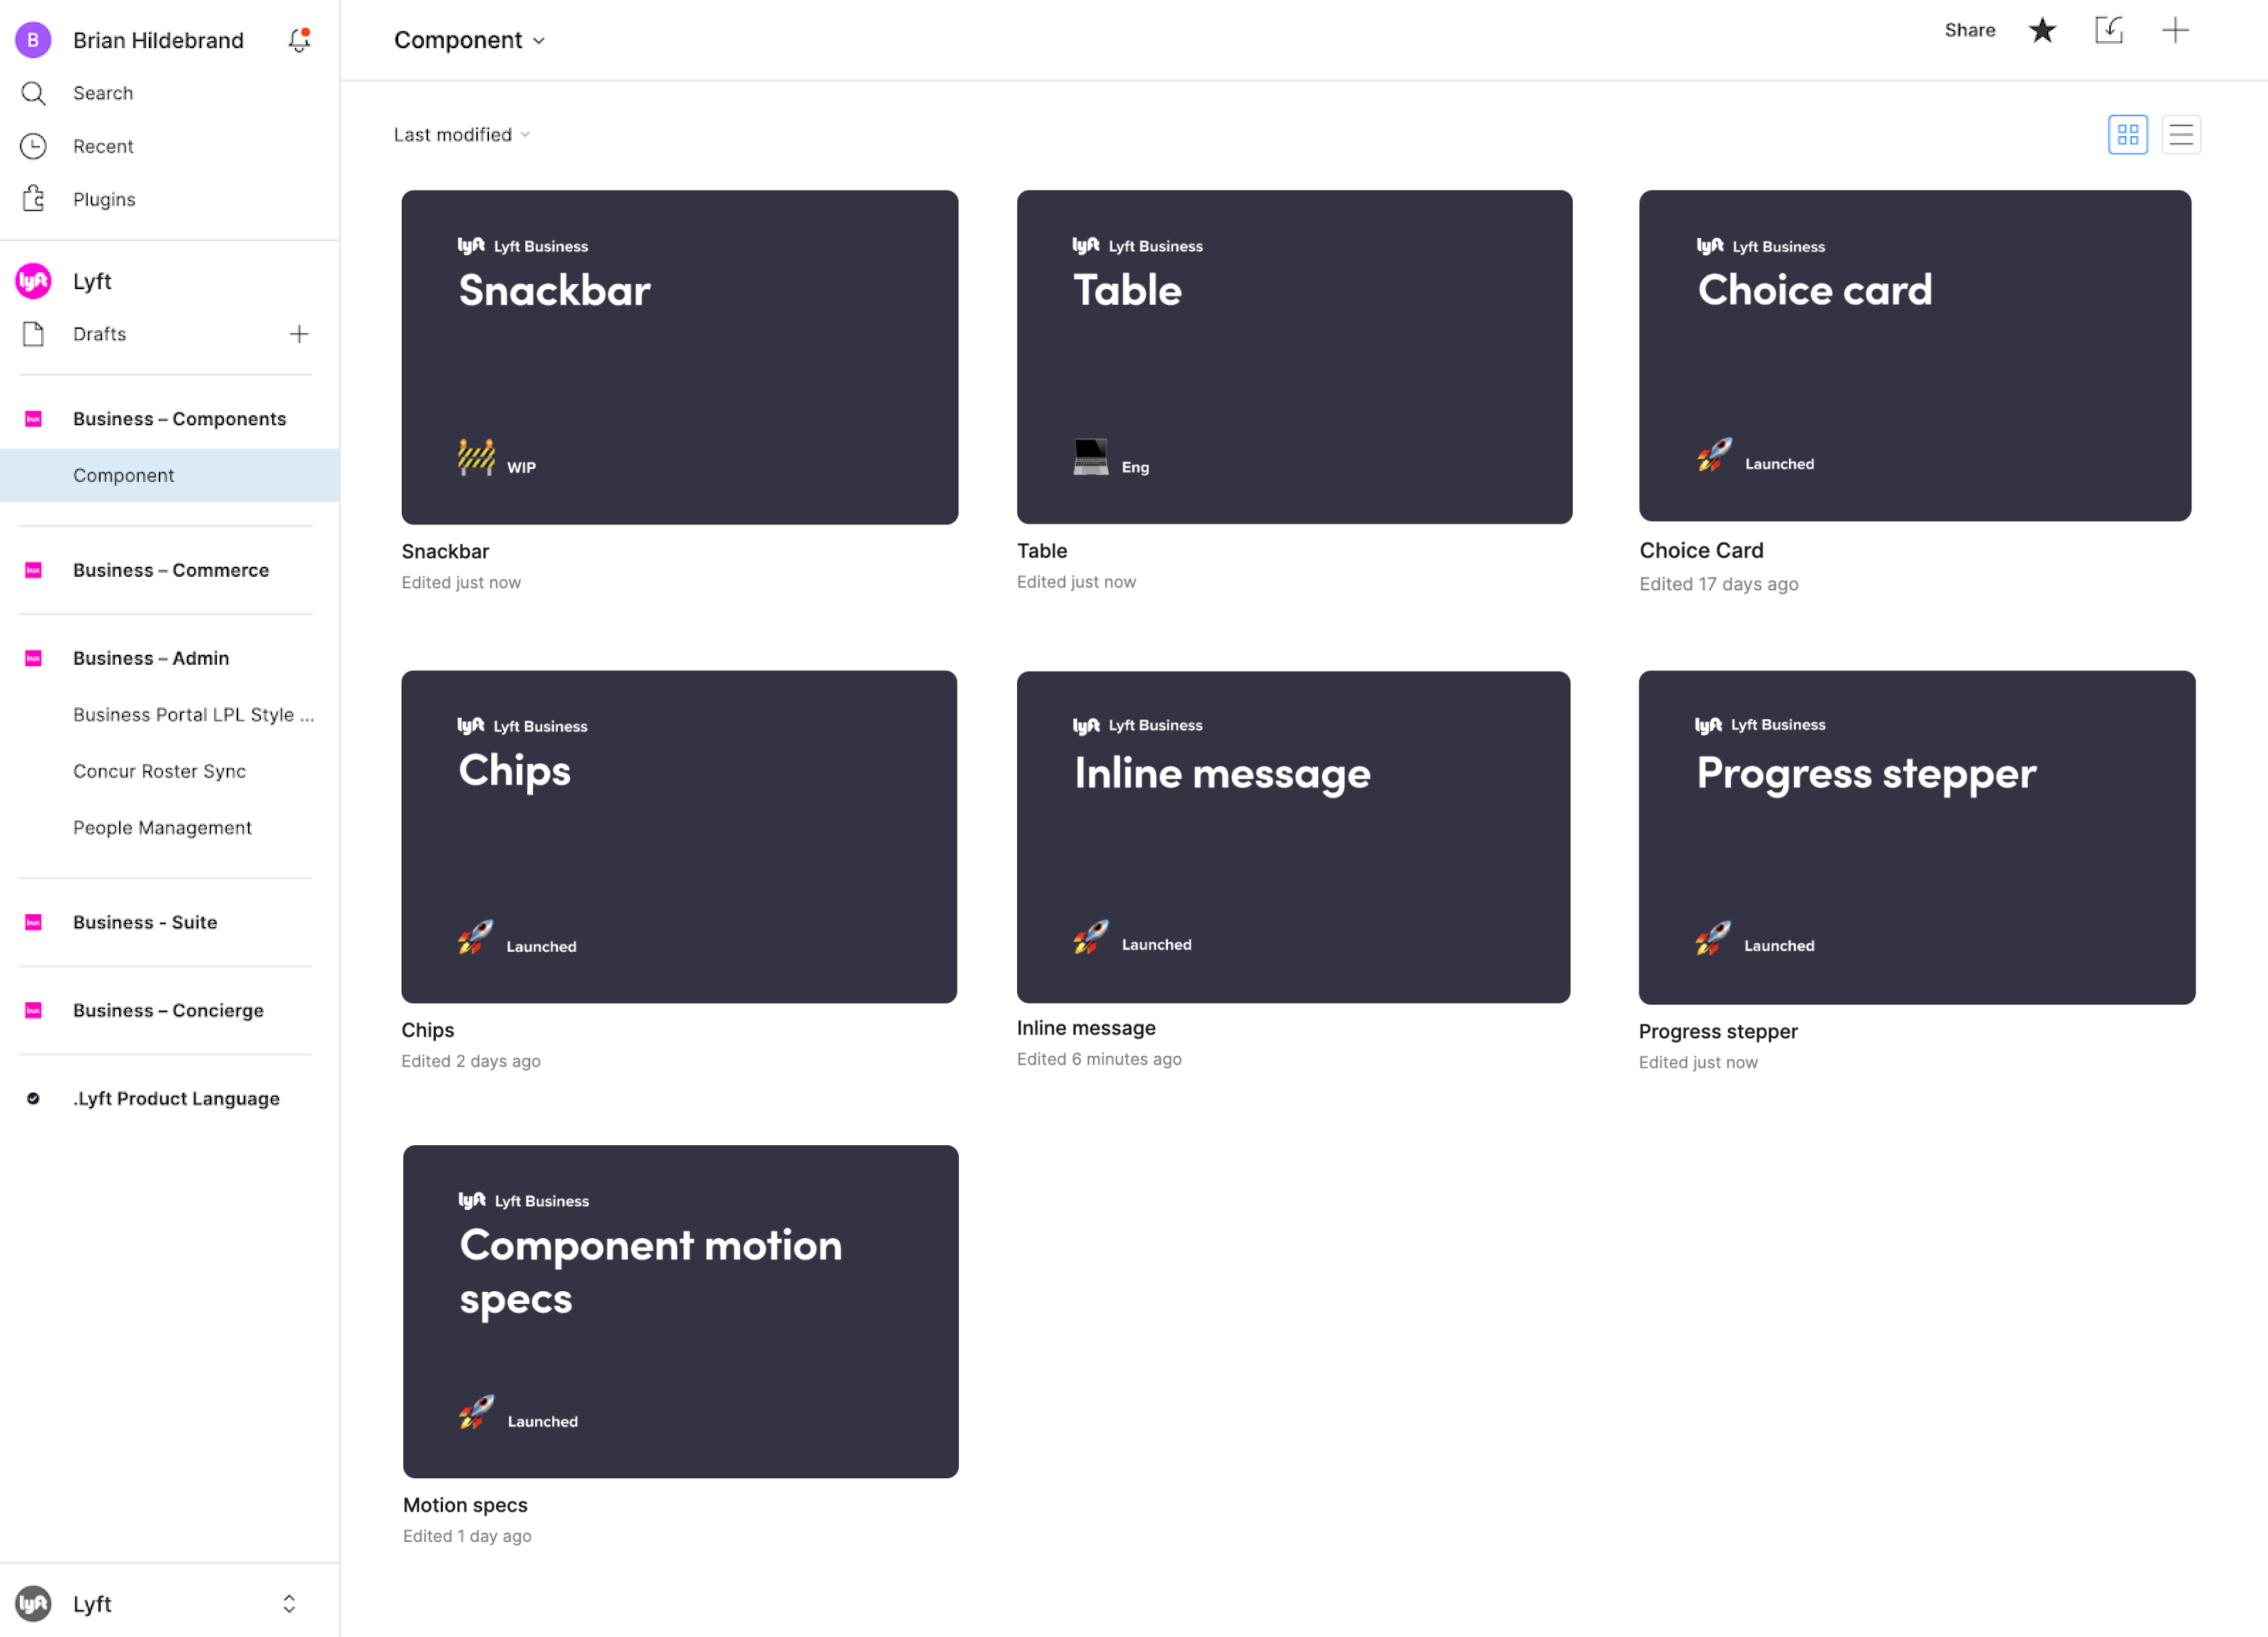This screenshot has width=2268, height=1637.
Task: Create a new file with the top-right plus
Action: [x=2175, y=30]
